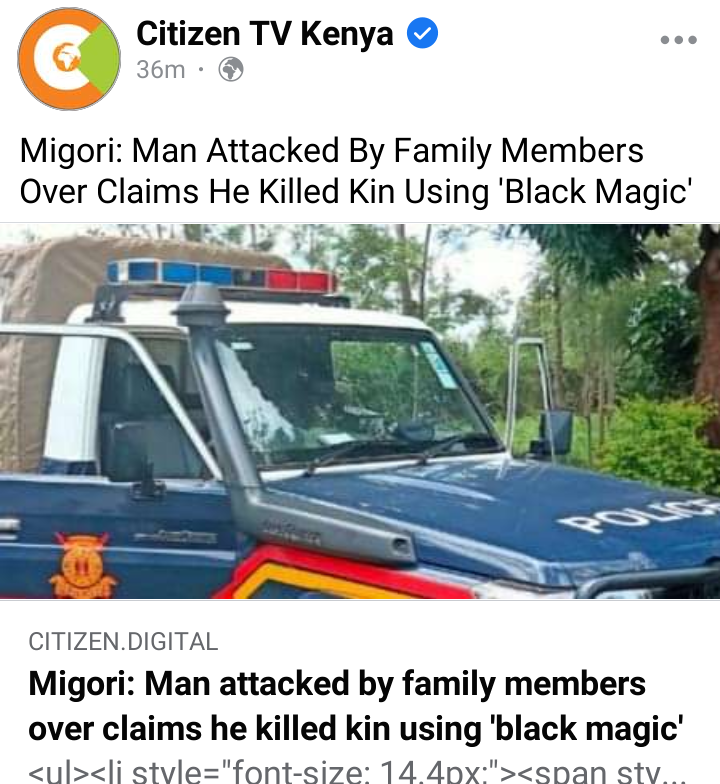
Task: Open the three-dots post options menu
Action: pos(678,40)
